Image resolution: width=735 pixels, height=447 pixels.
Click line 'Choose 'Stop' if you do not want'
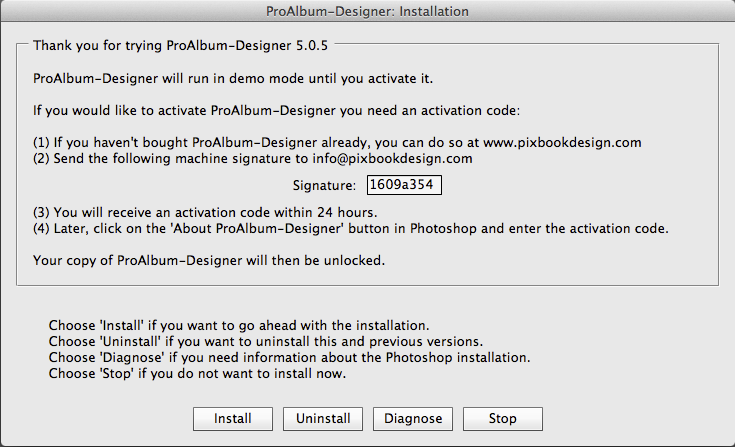(x=197, y=373)
